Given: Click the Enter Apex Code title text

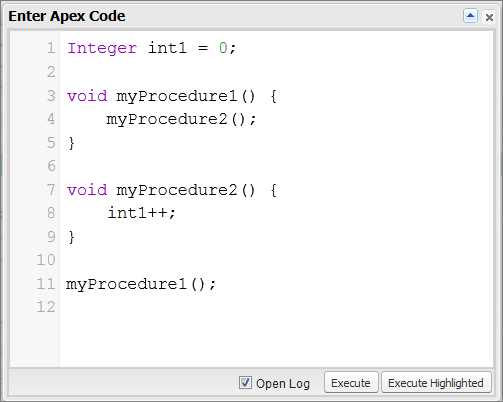Looking at the screenshot, I should [67, 16].
